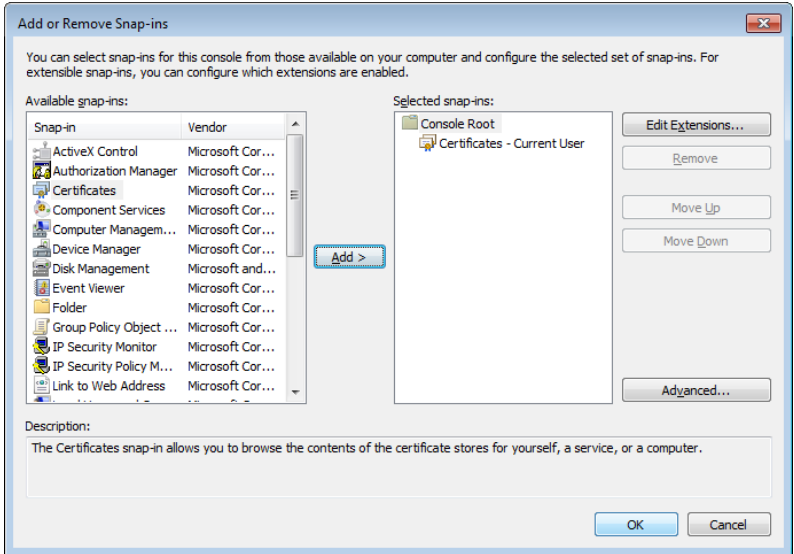Open Advanced settings
794x554 pixels.
696,390
